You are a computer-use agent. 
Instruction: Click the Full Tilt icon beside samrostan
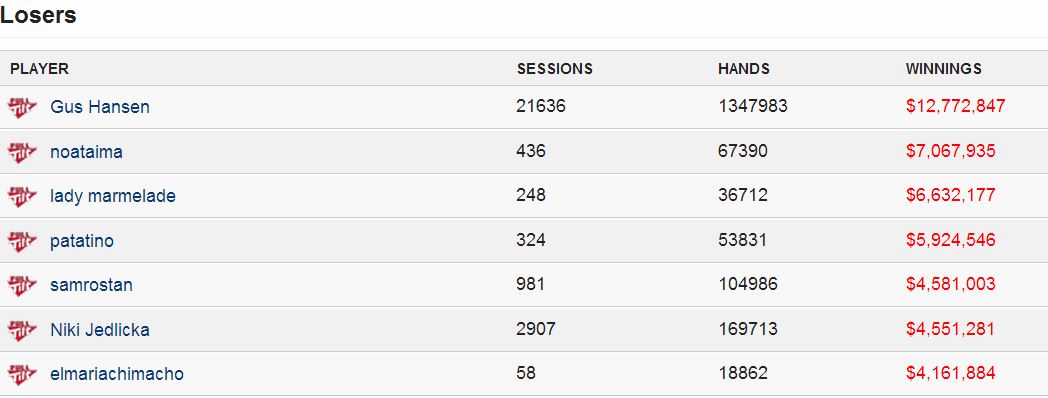(x=22, y=285)
